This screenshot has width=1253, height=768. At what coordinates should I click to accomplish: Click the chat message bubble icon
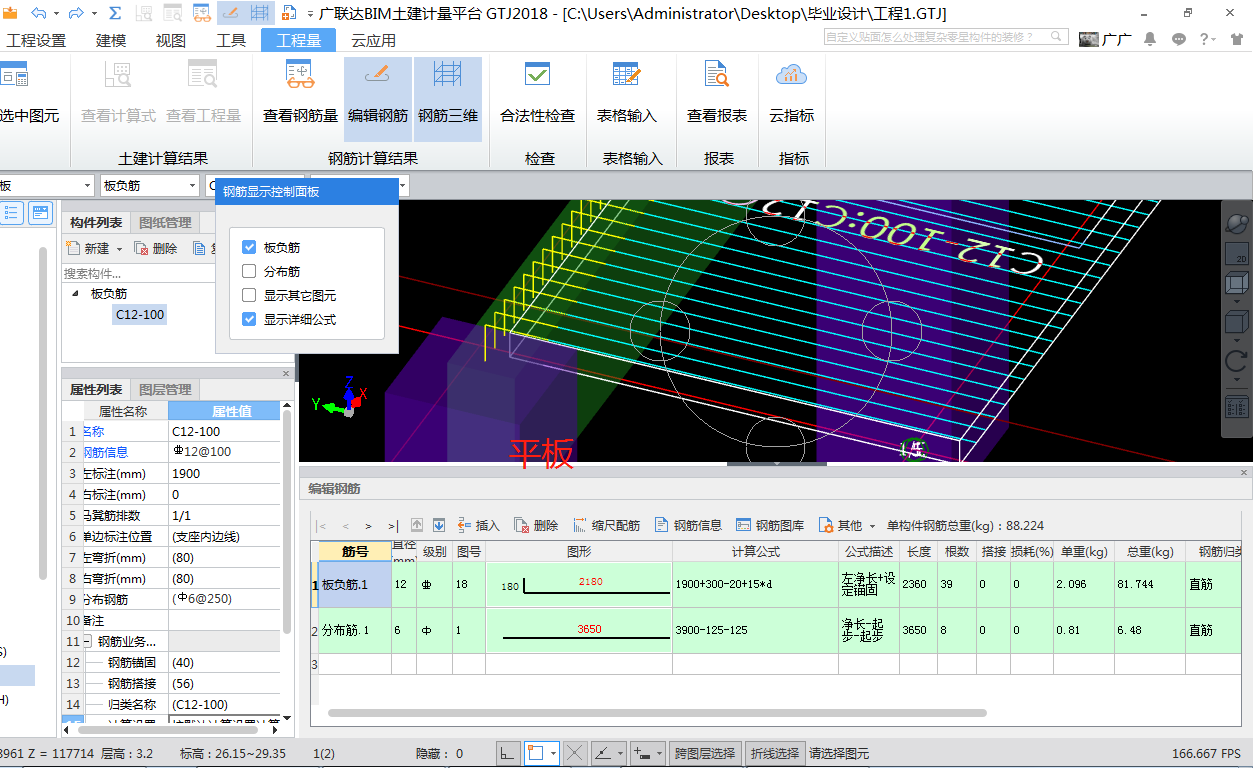[1178, 39]
